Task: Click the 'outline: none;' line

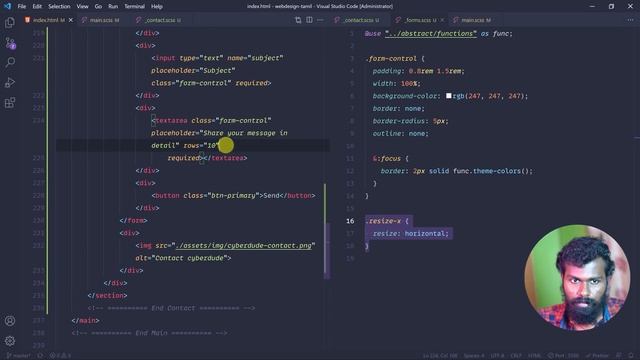Action: click(x=400, y=133)
